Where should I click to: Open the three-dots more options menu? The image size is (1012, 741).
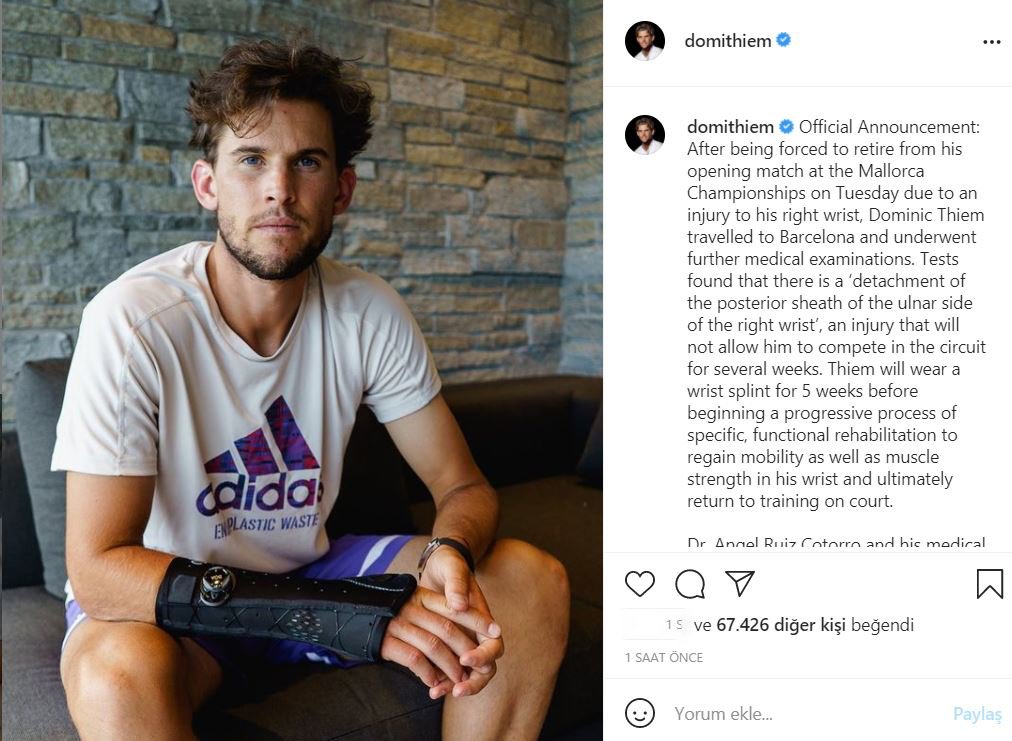click(x=991, y=42)
